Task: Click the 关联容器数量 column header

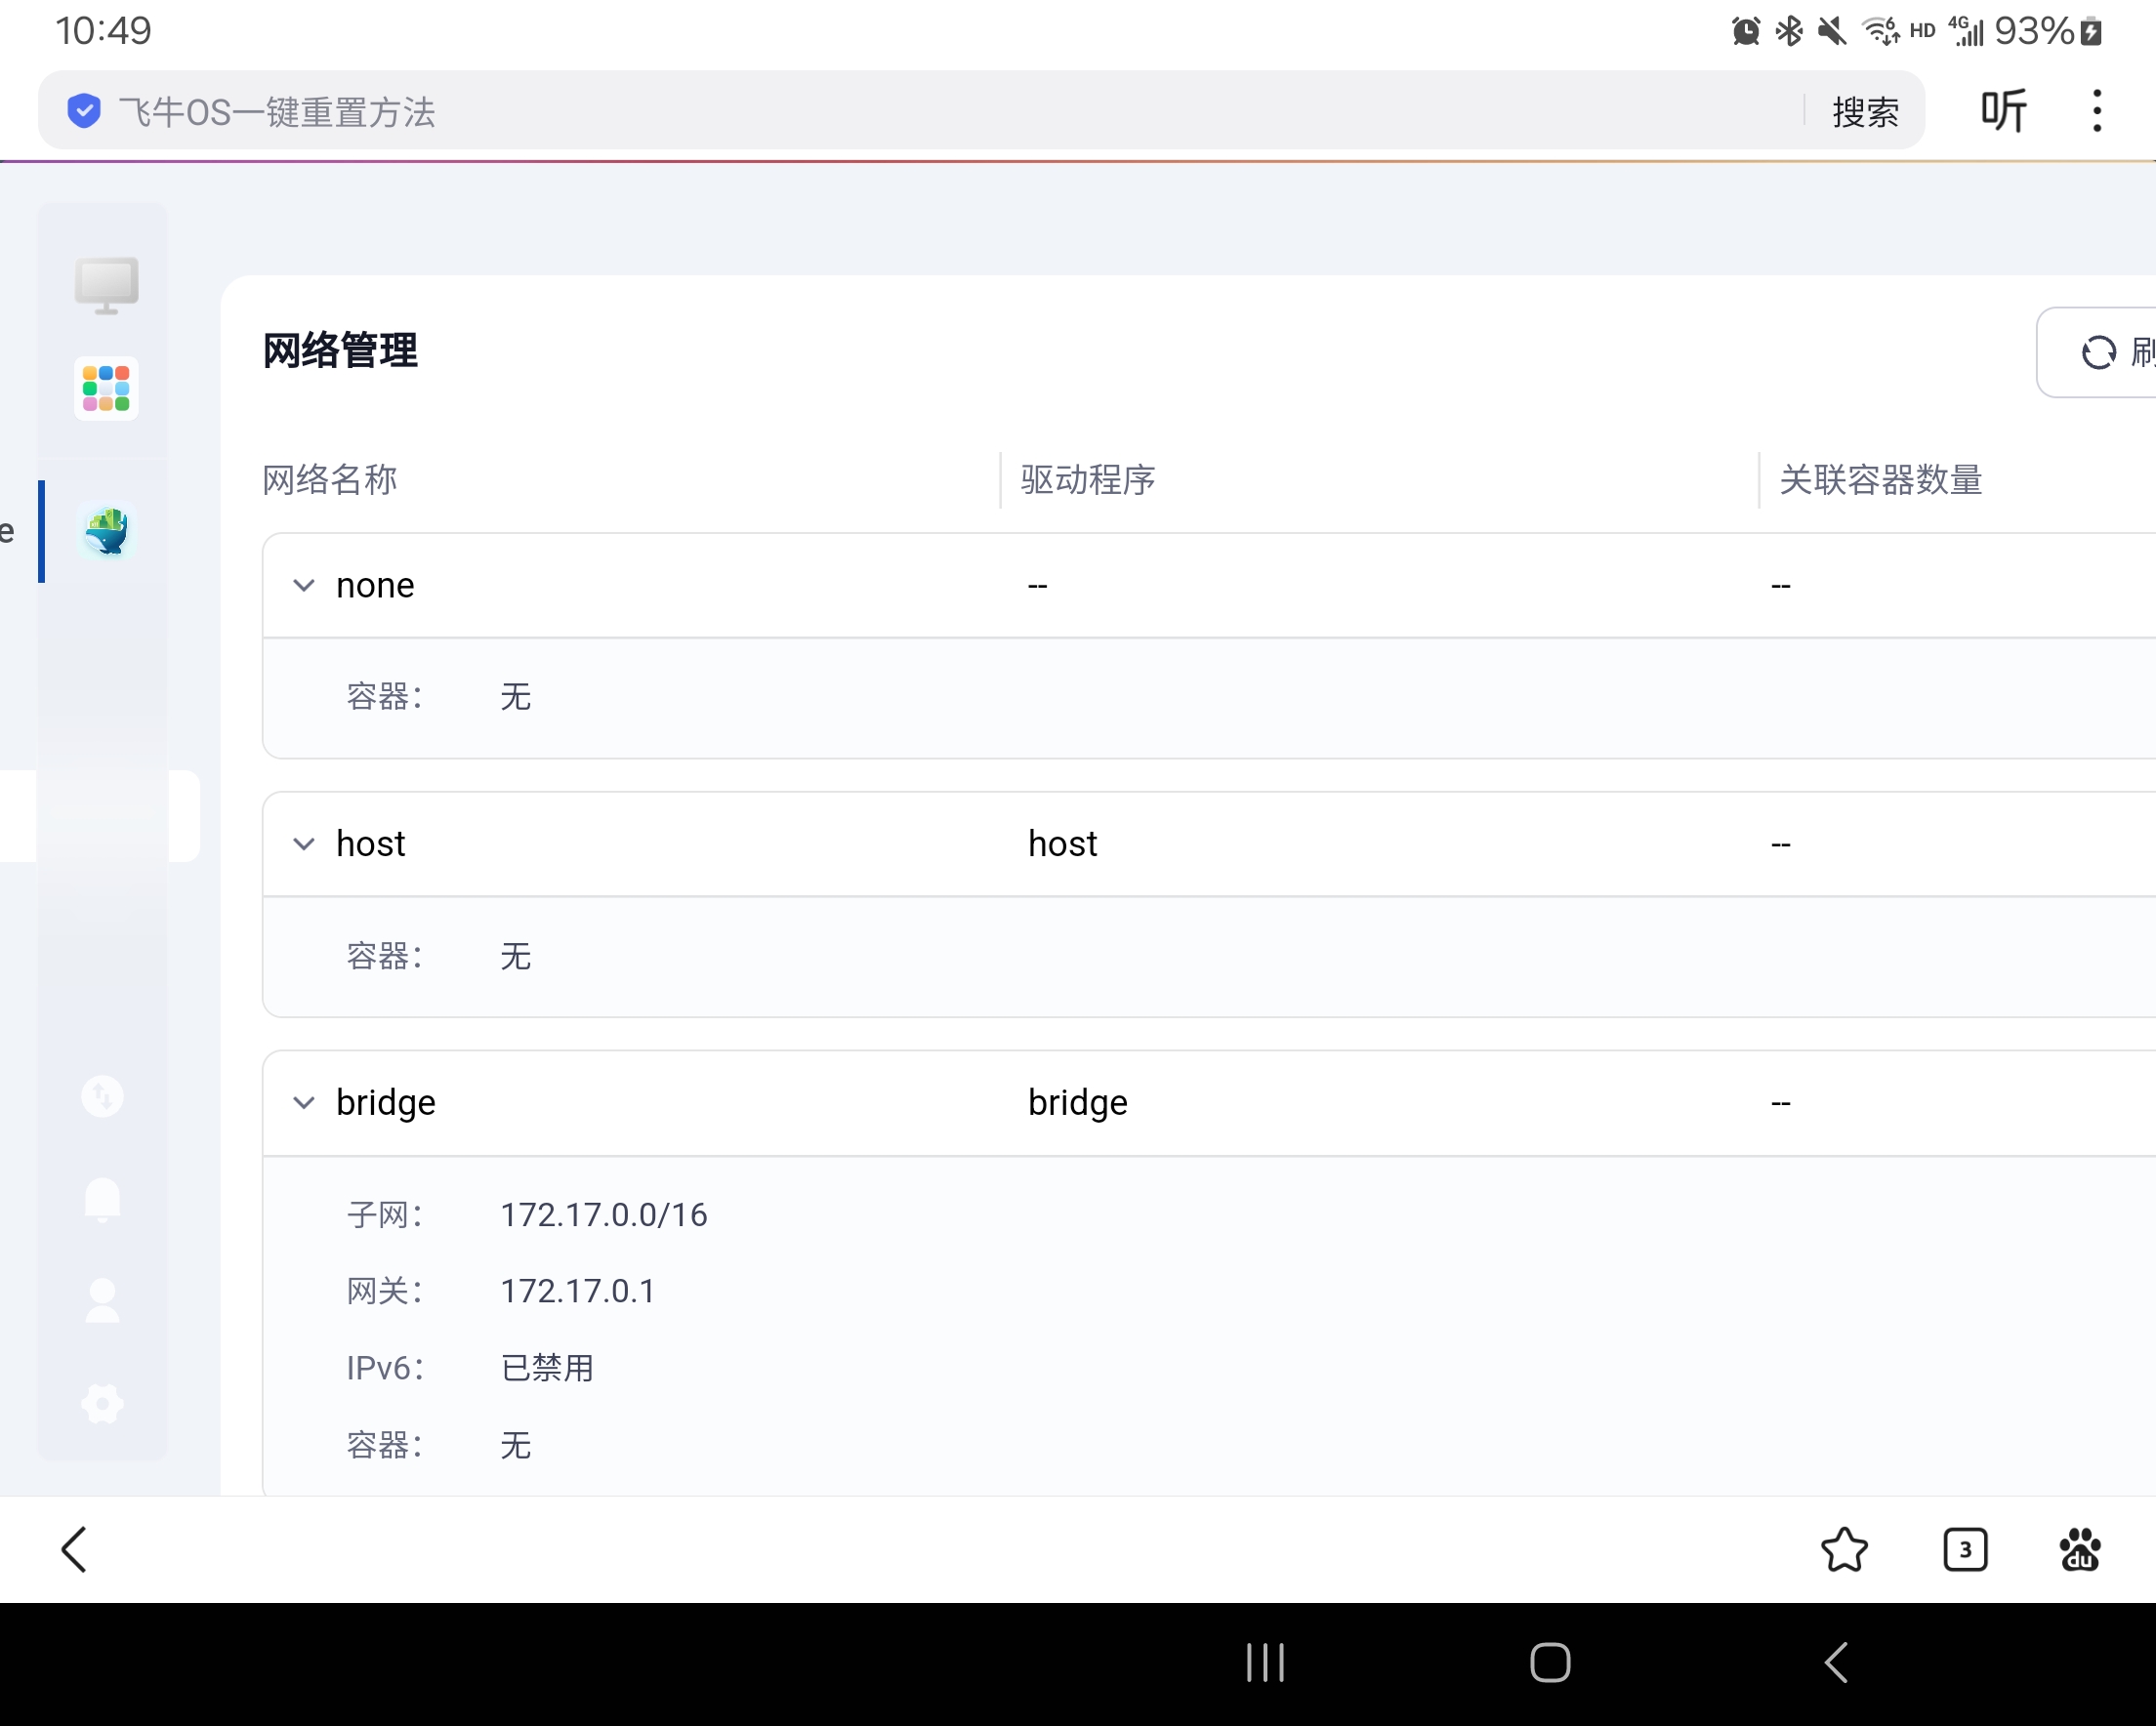Action: 1880,480
